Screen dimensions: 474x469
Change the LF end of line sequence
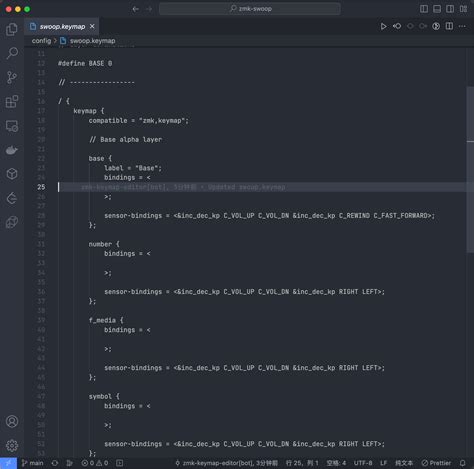(383, 463)
